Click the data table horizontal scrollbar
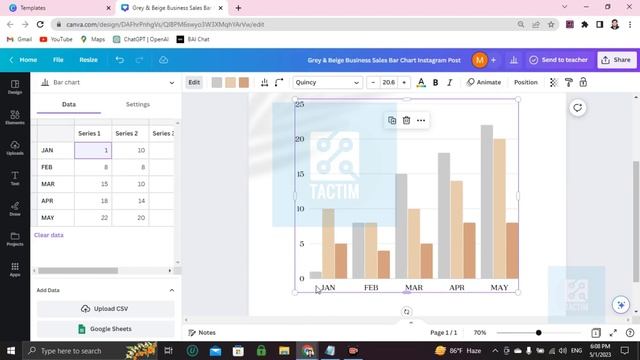640x360 pixels. coord(78,271)
